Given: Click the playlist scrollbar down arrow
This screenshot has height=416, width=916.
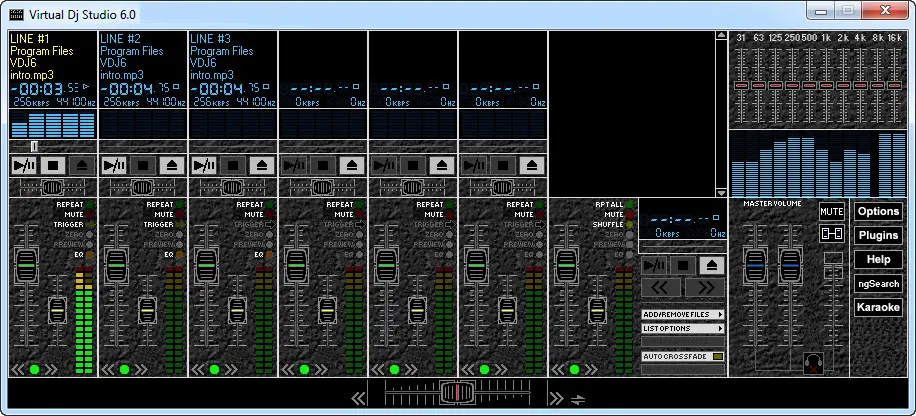Looking at the screenshot, I should (x=721, y=192).
